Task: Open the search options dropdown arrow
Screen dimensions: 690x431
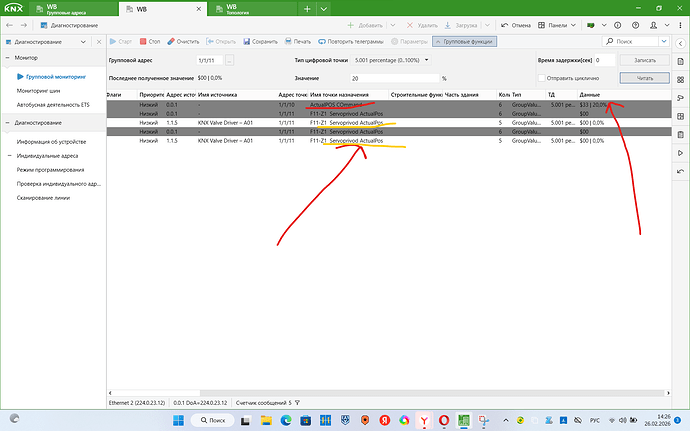Action: 664,41
